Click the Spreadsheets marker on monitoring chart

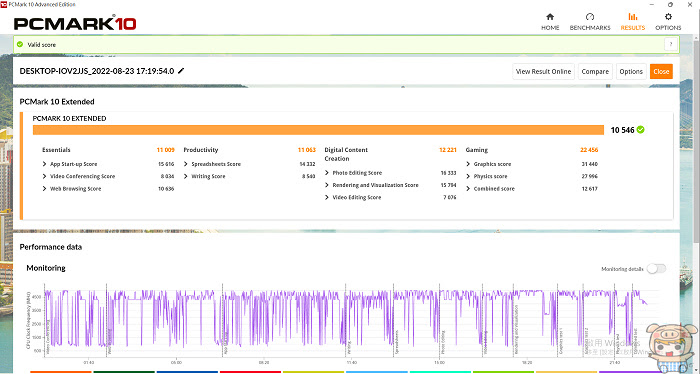click(397, 342)
